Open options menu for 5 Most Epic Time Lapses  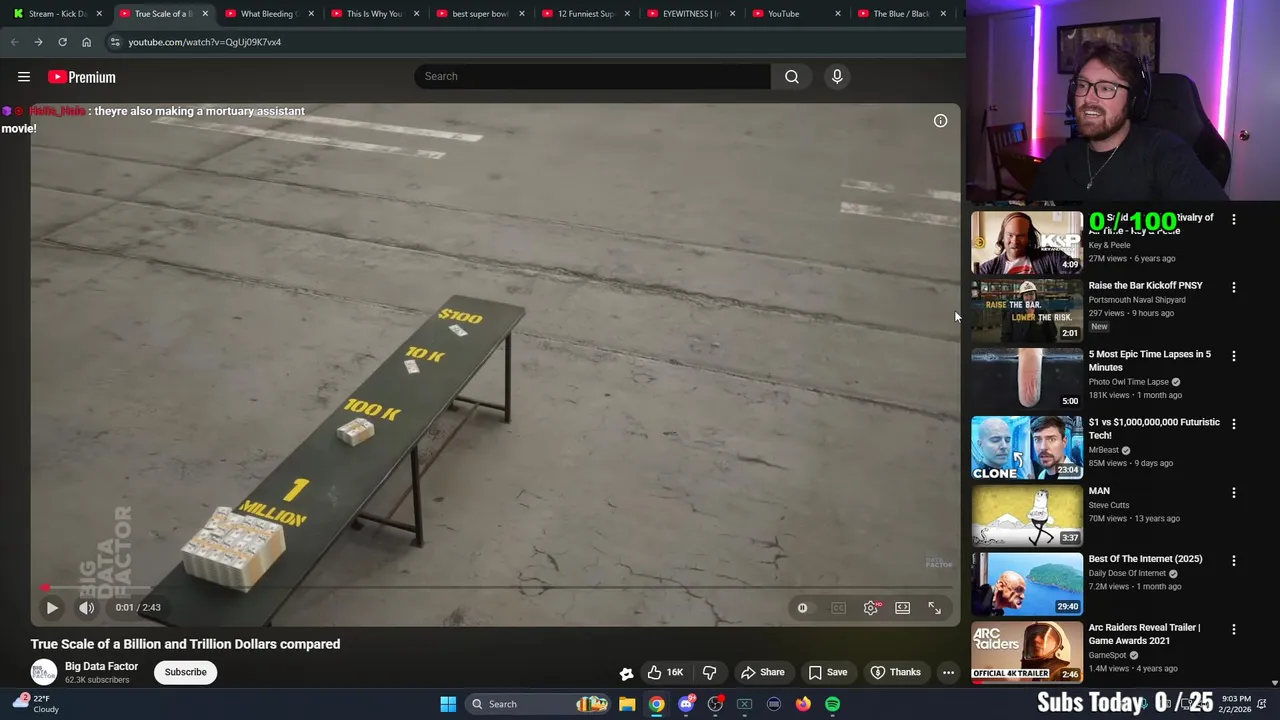pos(1233,356)
